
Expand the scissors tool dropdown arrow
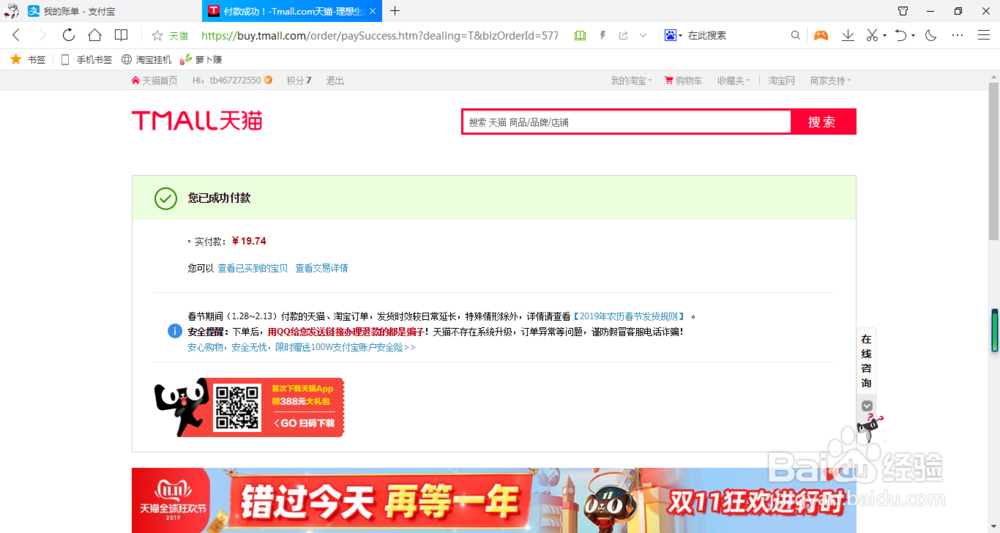click(885, 36)
